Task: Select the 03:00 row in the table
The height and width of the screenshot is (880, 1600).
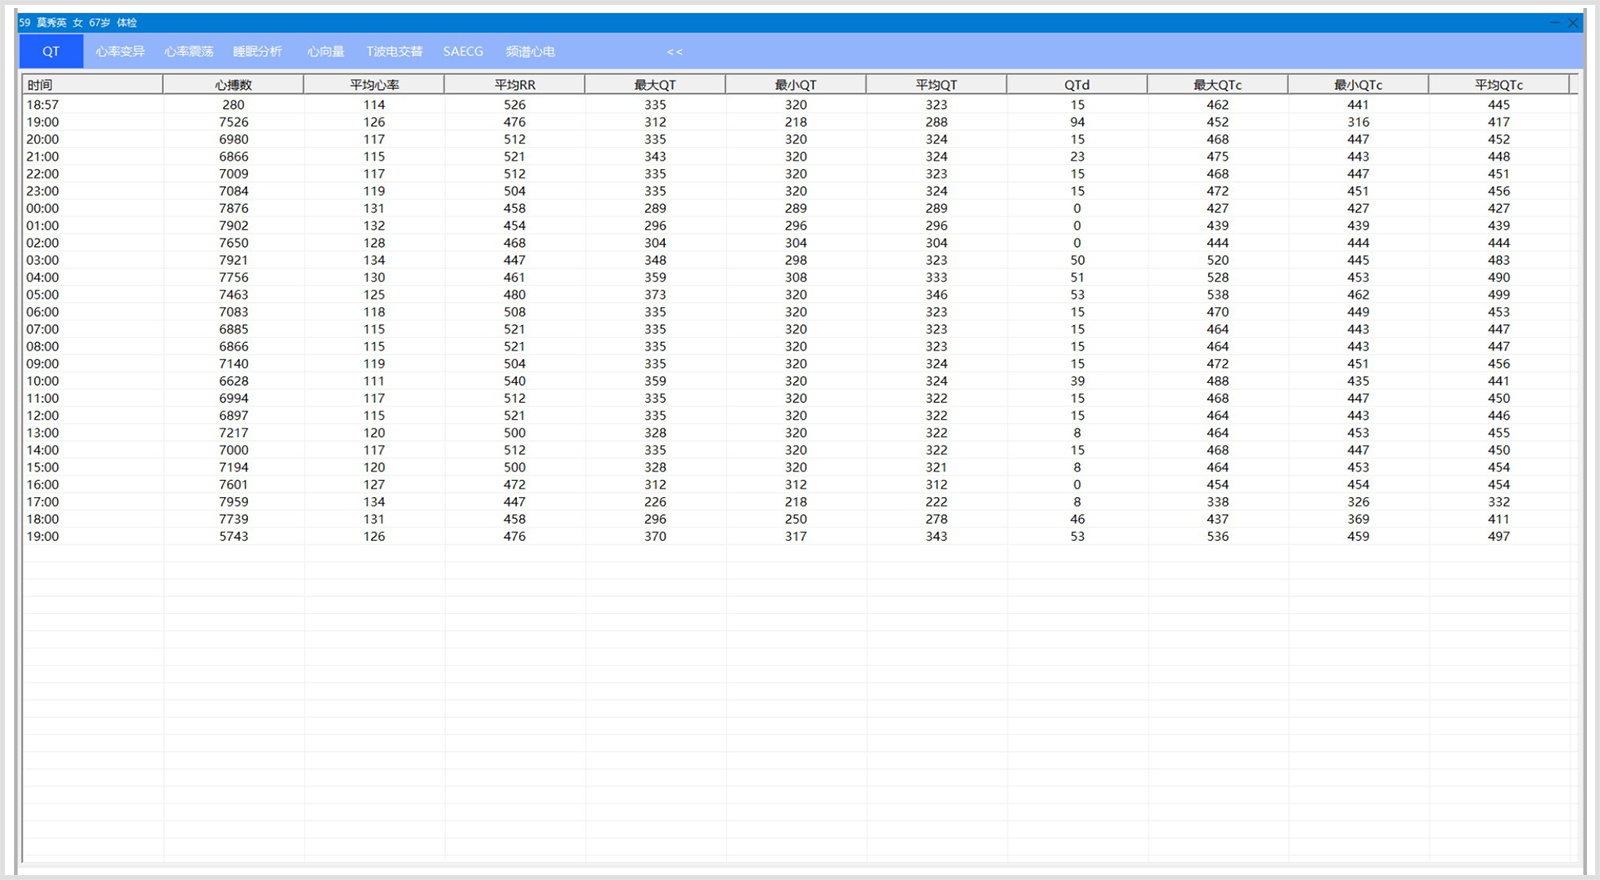Action: [x=43, y=260]
